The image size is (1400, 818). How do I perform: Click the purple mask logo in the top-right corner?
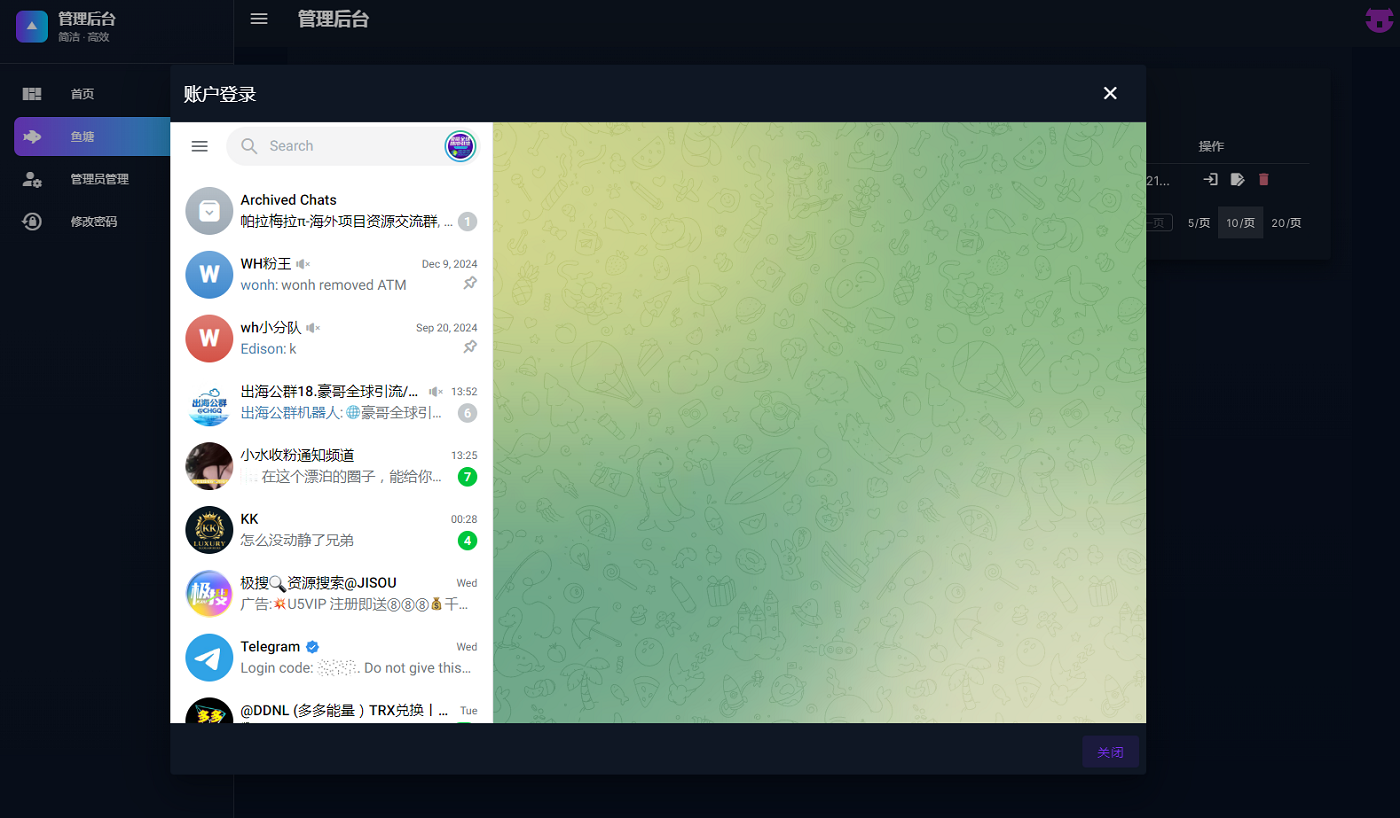(1377, 20)
